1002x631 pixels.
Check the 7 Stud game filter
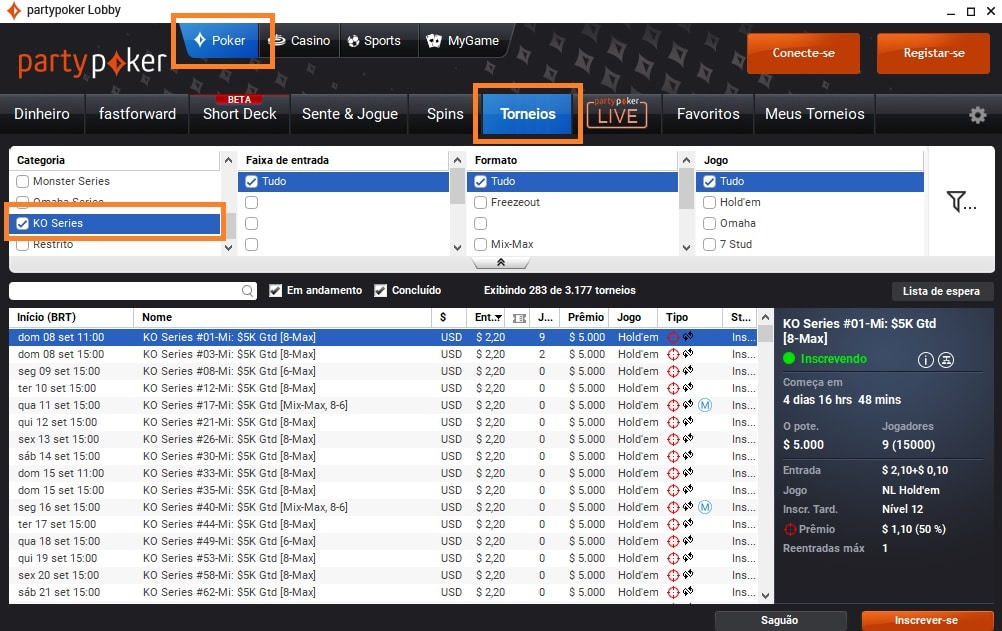(x=709, y=244)
